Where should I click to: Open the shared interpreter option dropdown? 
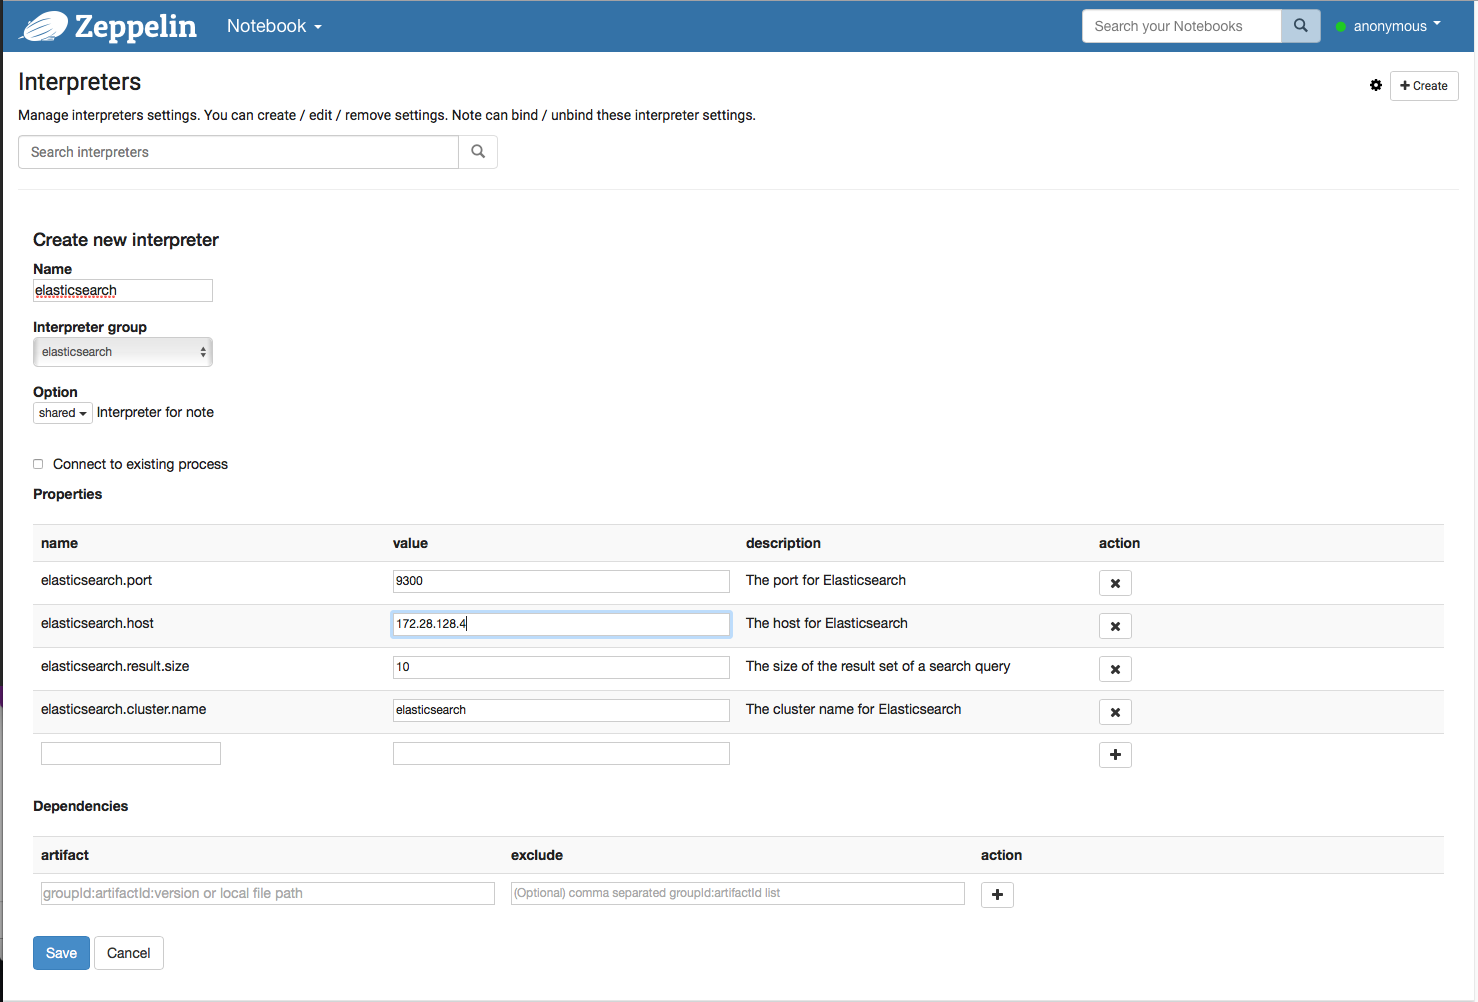coord(62,412)
